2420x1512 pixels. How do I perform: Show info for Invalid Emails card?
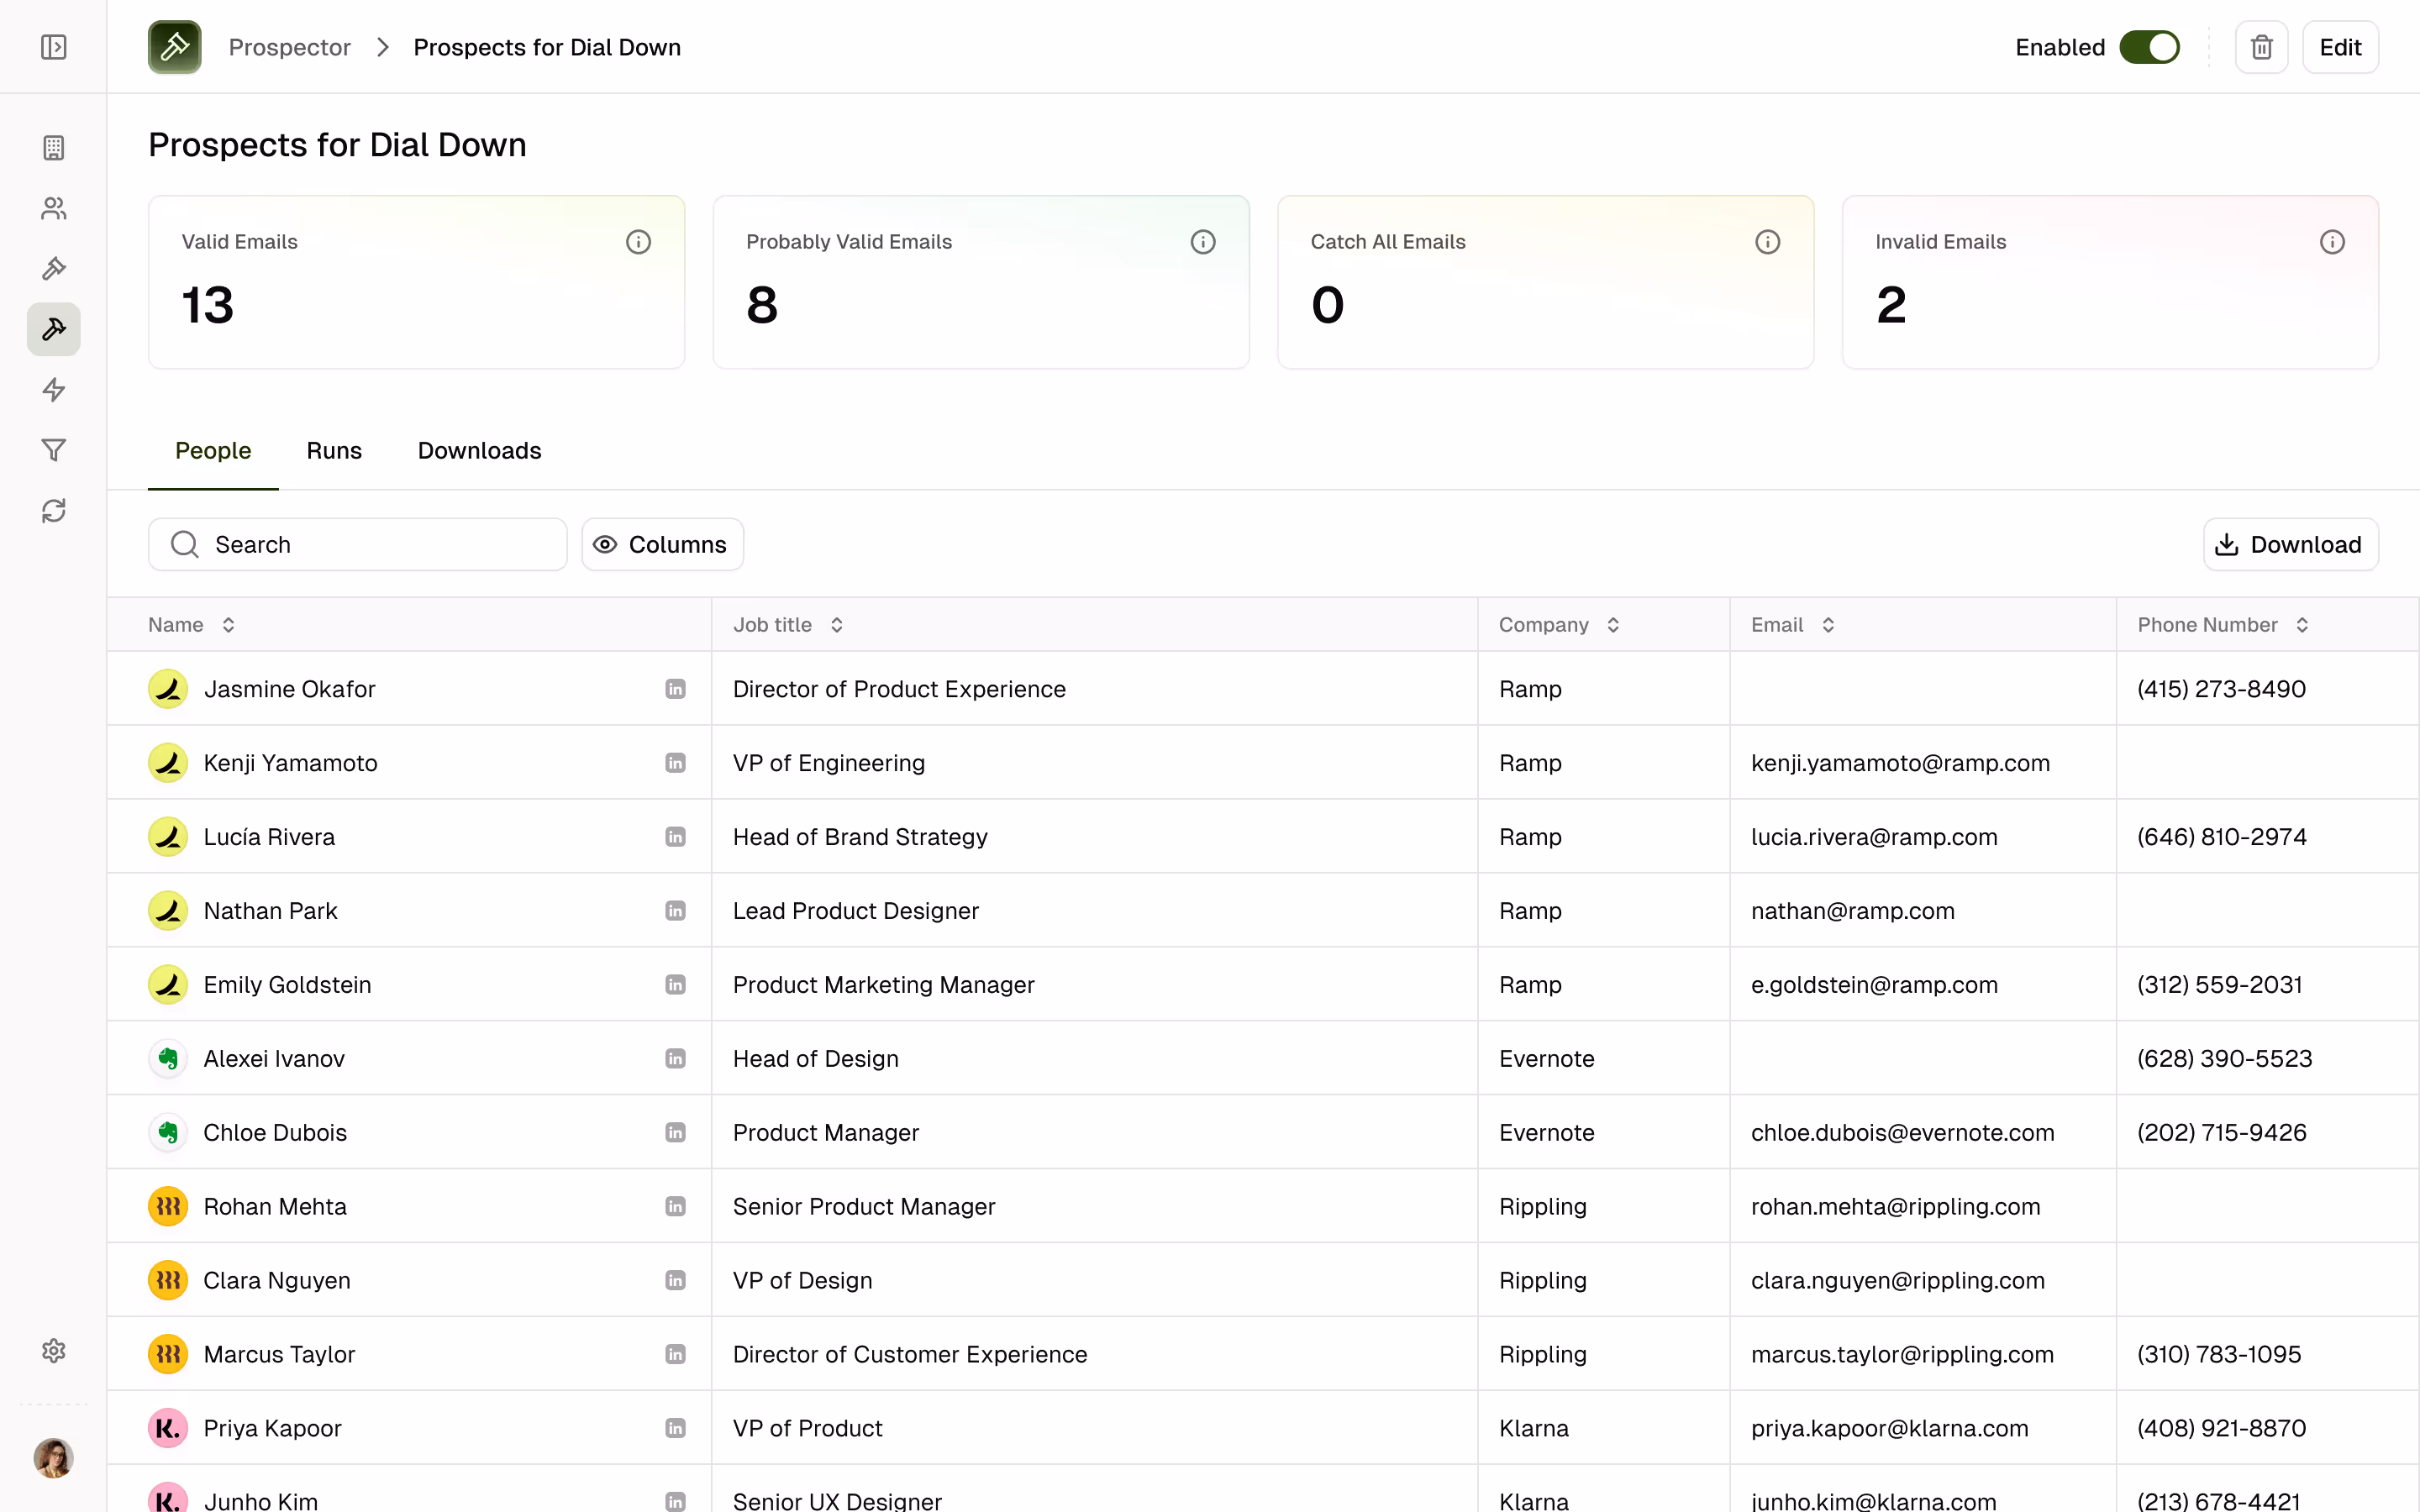(2332, 242)
